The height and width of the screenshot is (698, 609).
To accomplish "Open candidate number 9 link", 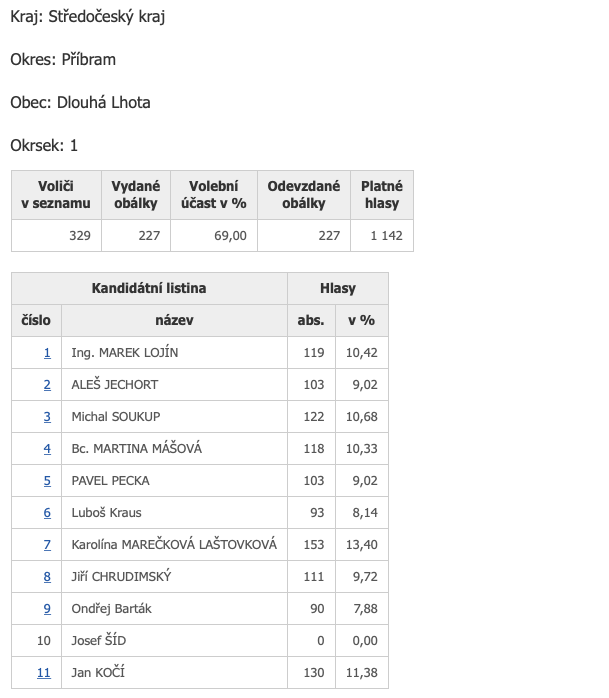I will tap(47, 609).
